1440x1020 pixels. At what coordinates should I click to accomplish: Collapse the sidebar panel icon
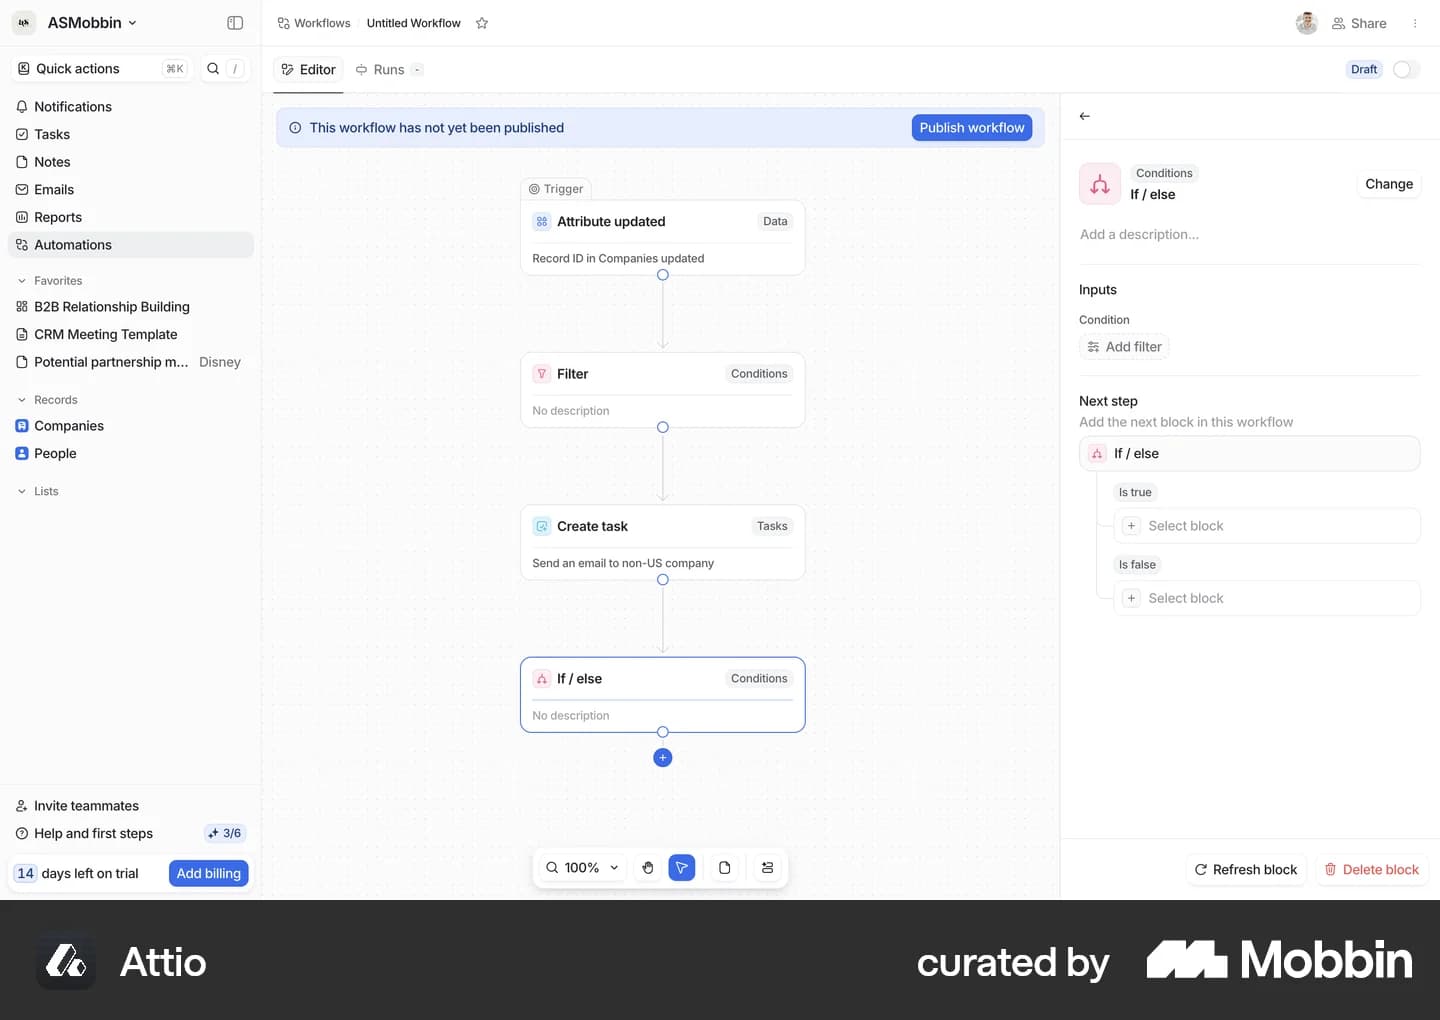pyautogui.click(x=235, y=23)
